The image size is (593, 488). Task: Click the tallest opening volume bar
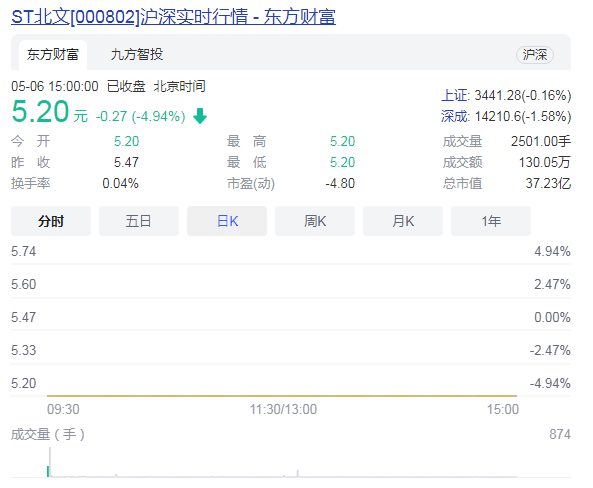[x=50, y=462]
